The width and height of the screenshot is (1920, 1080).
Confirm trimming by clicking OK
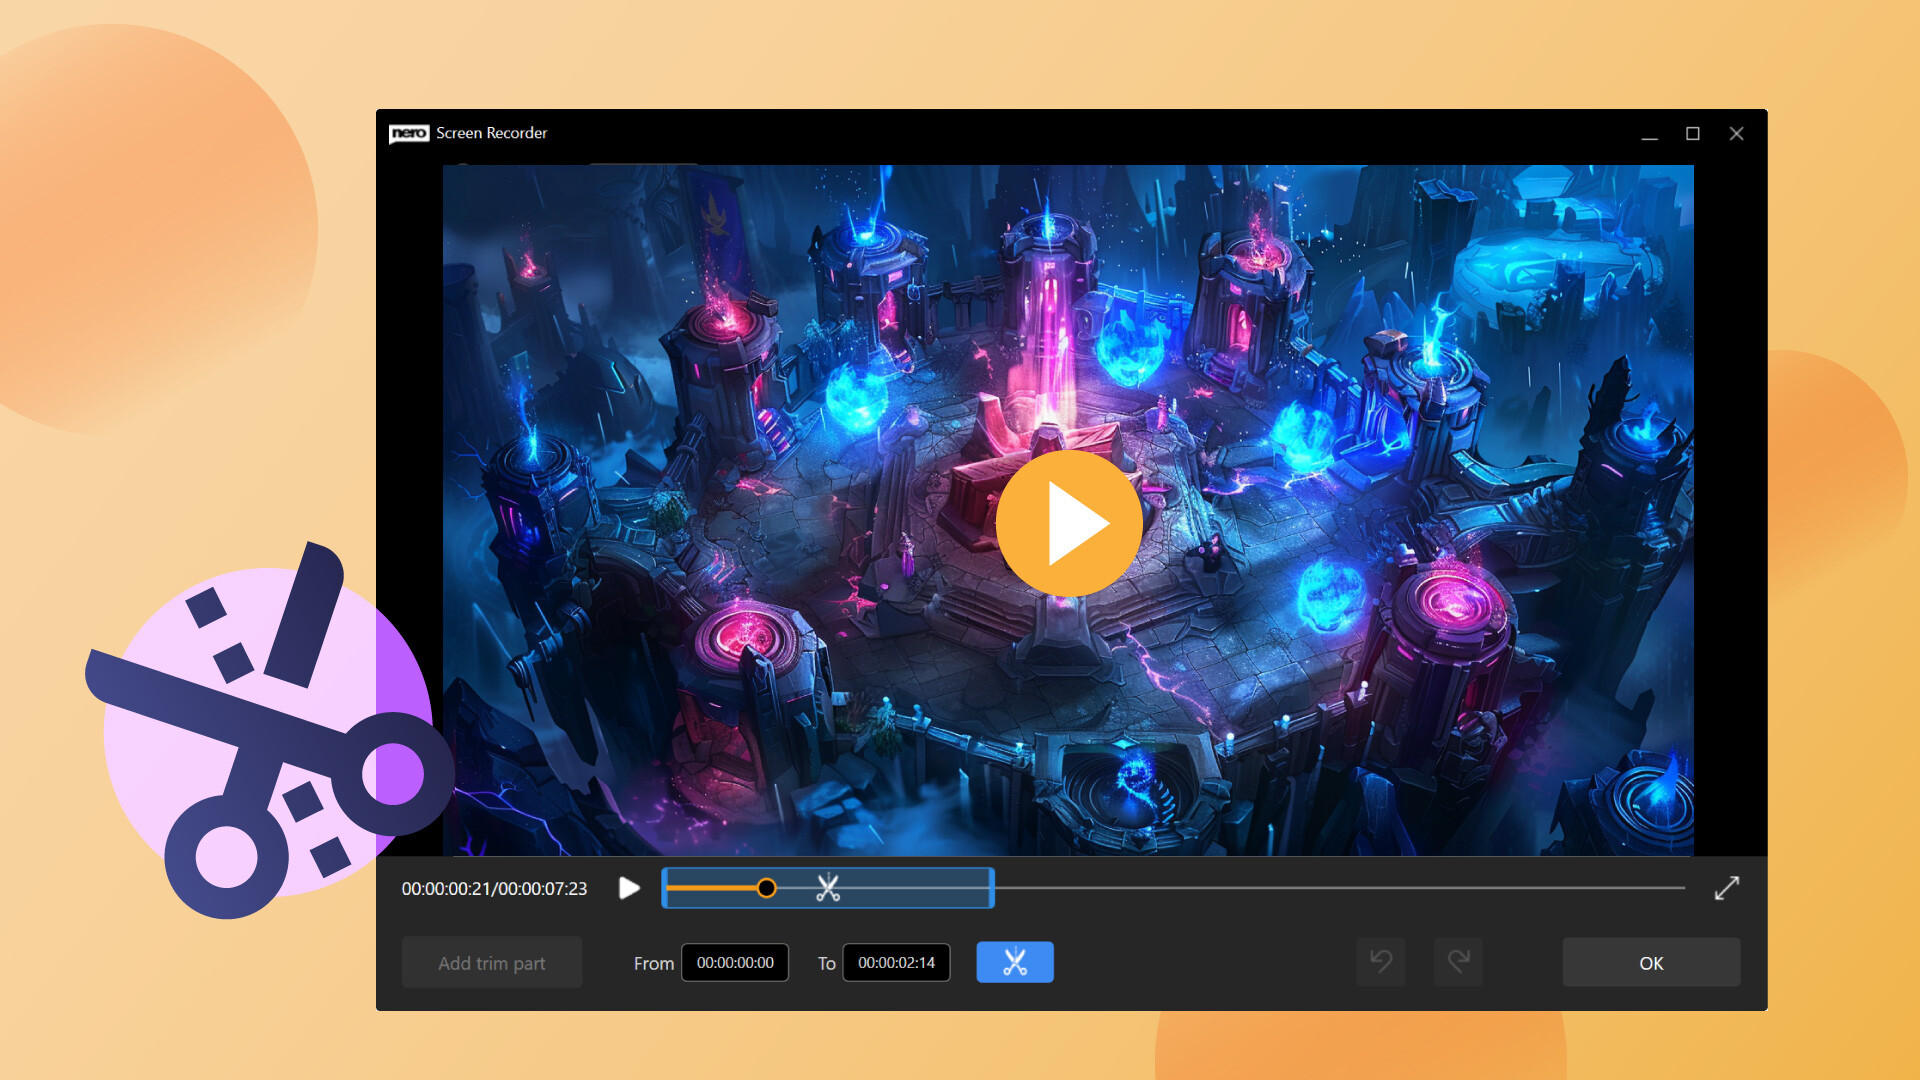1650,962
